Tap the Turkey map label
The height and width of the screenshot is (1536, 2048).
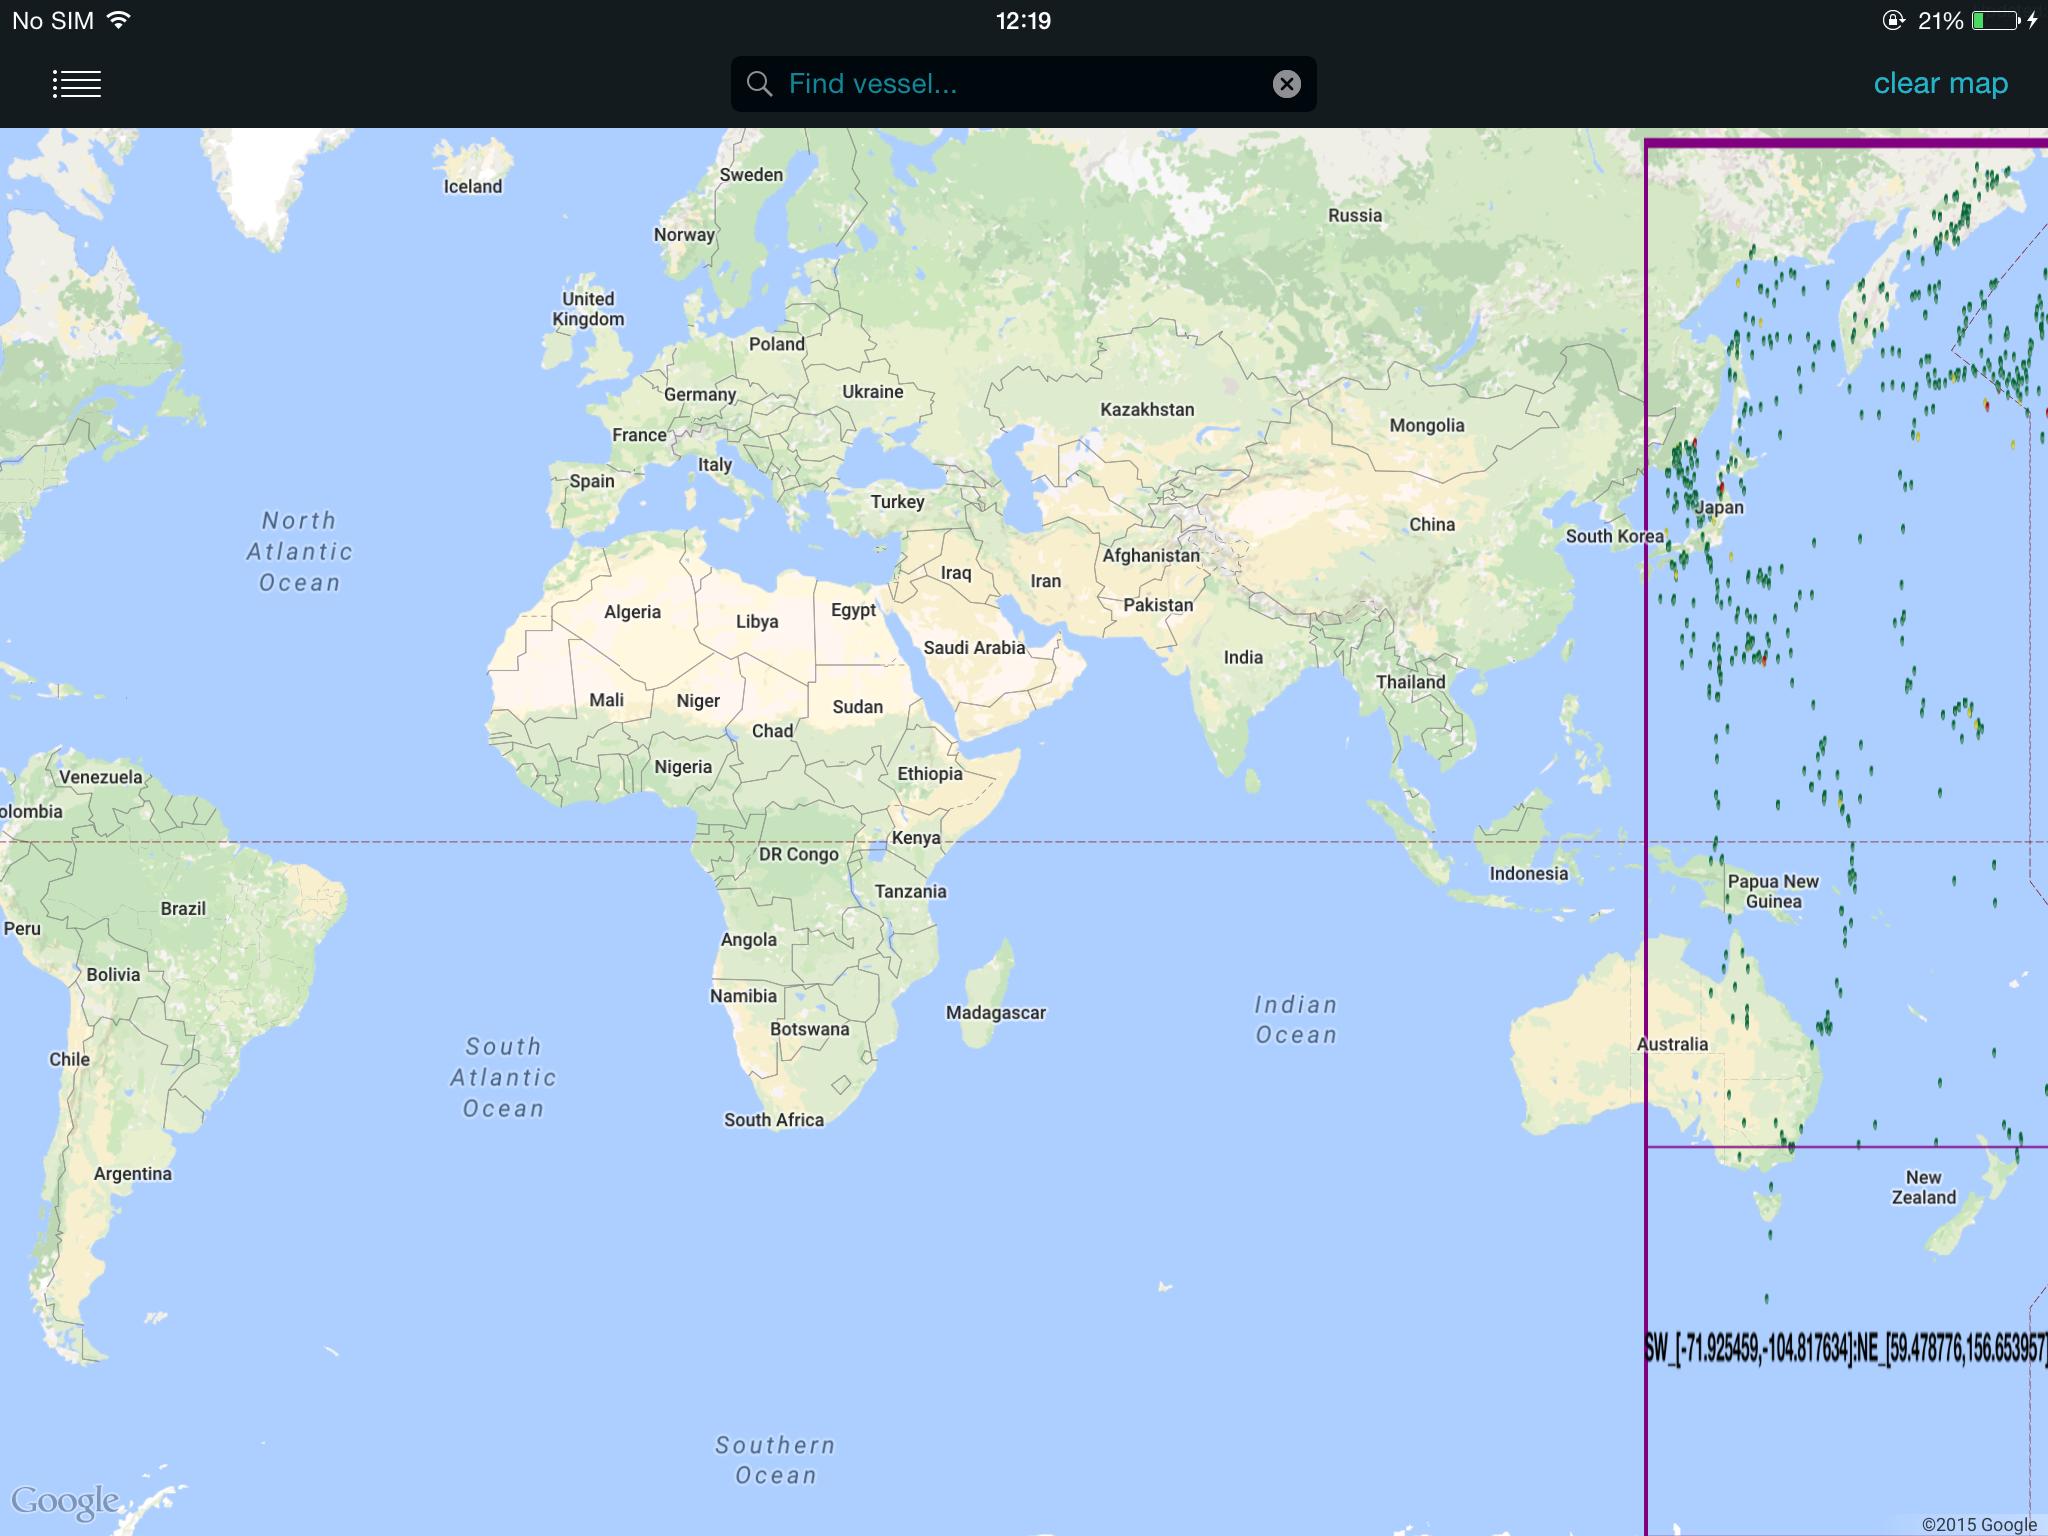point(897,502)
